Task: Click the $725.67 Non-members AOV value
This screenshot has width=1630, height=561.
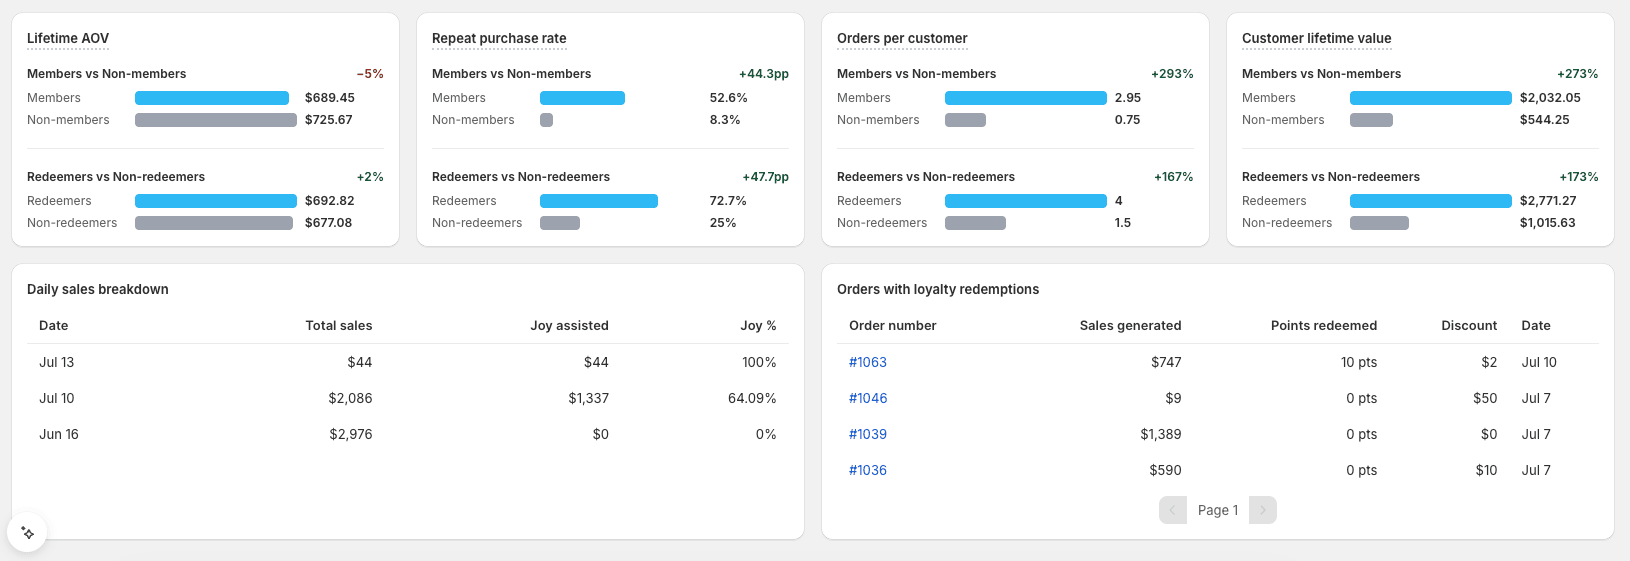Action: coord(329,120)
